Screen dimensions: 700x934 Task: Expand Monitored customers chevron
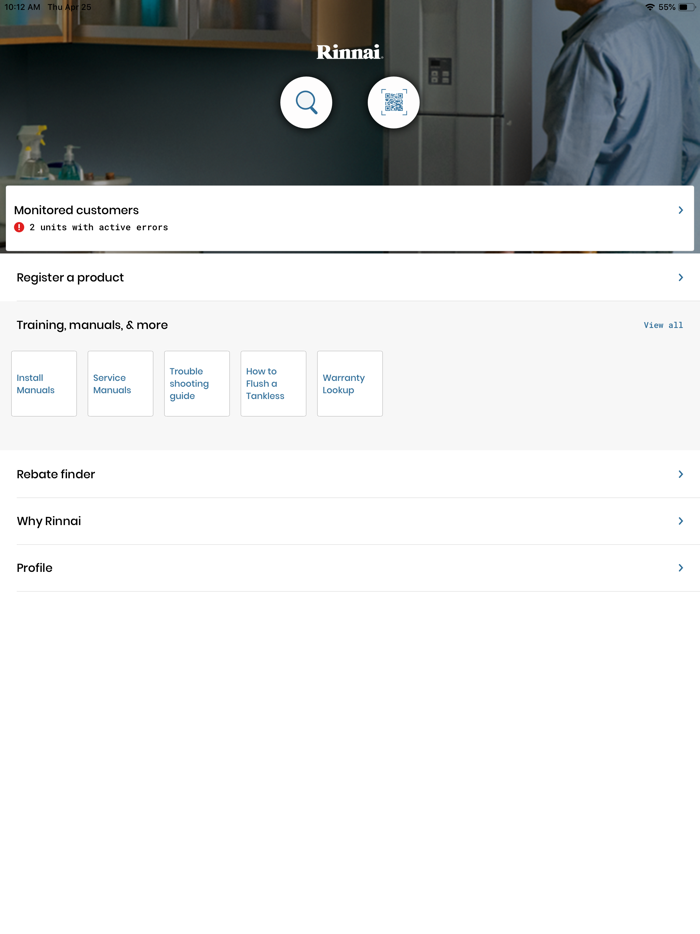[680, 210]
